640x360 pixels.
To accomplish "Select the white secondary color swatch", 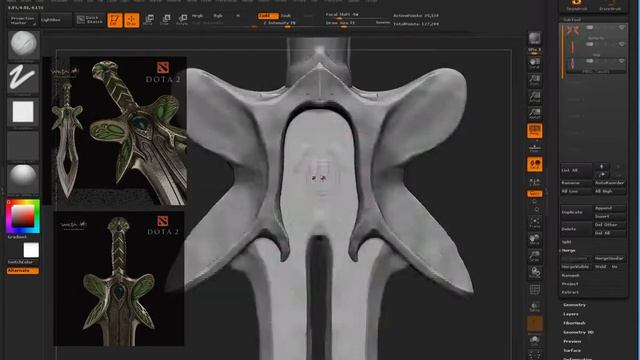I will (x=31, y=250).
